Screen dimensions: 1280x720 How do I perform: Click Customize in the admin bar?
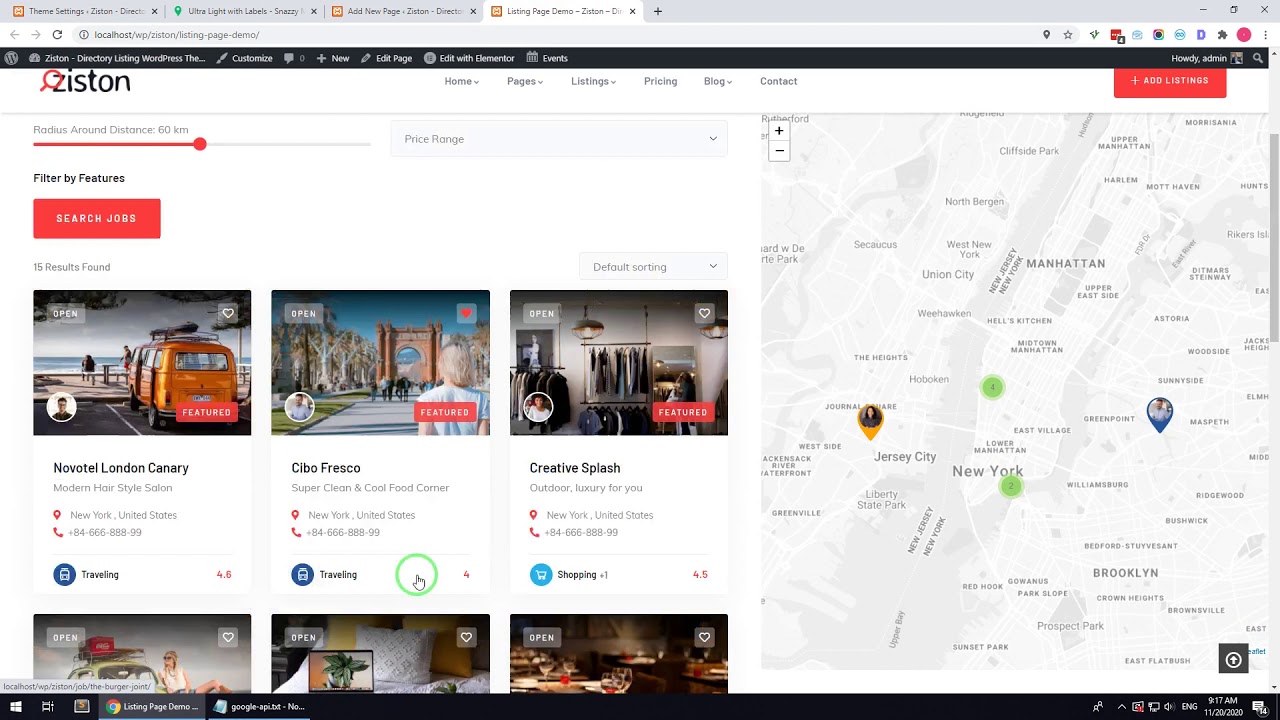tap(245, 58)
